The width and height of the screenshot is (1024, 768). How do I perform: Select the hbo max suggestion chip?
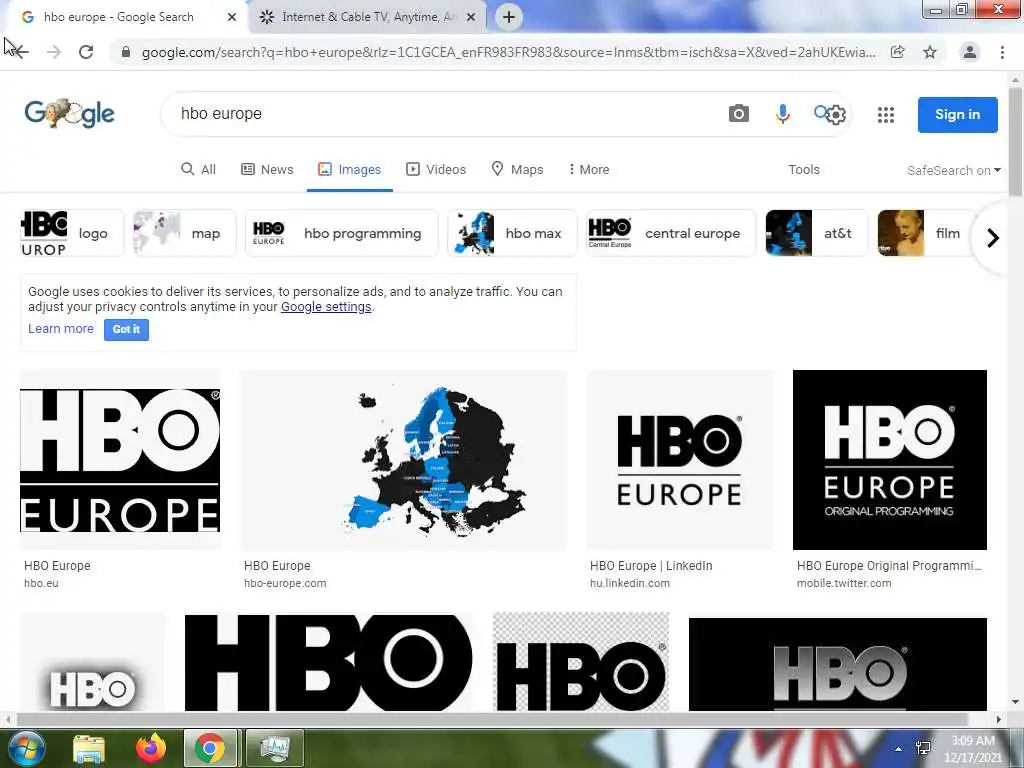pyautogui.click(x=513, y=233)
